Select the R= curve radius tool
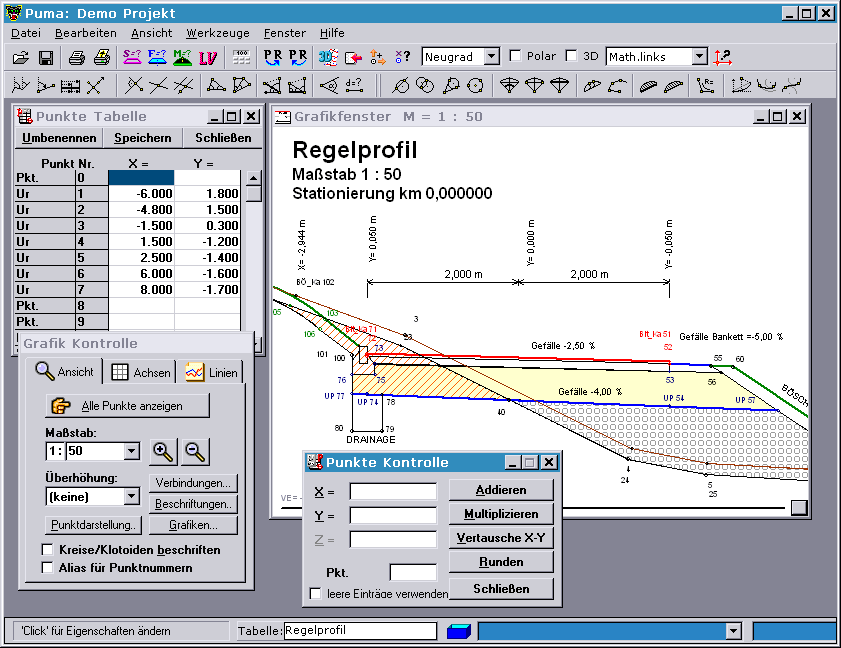 pos(705,85)
